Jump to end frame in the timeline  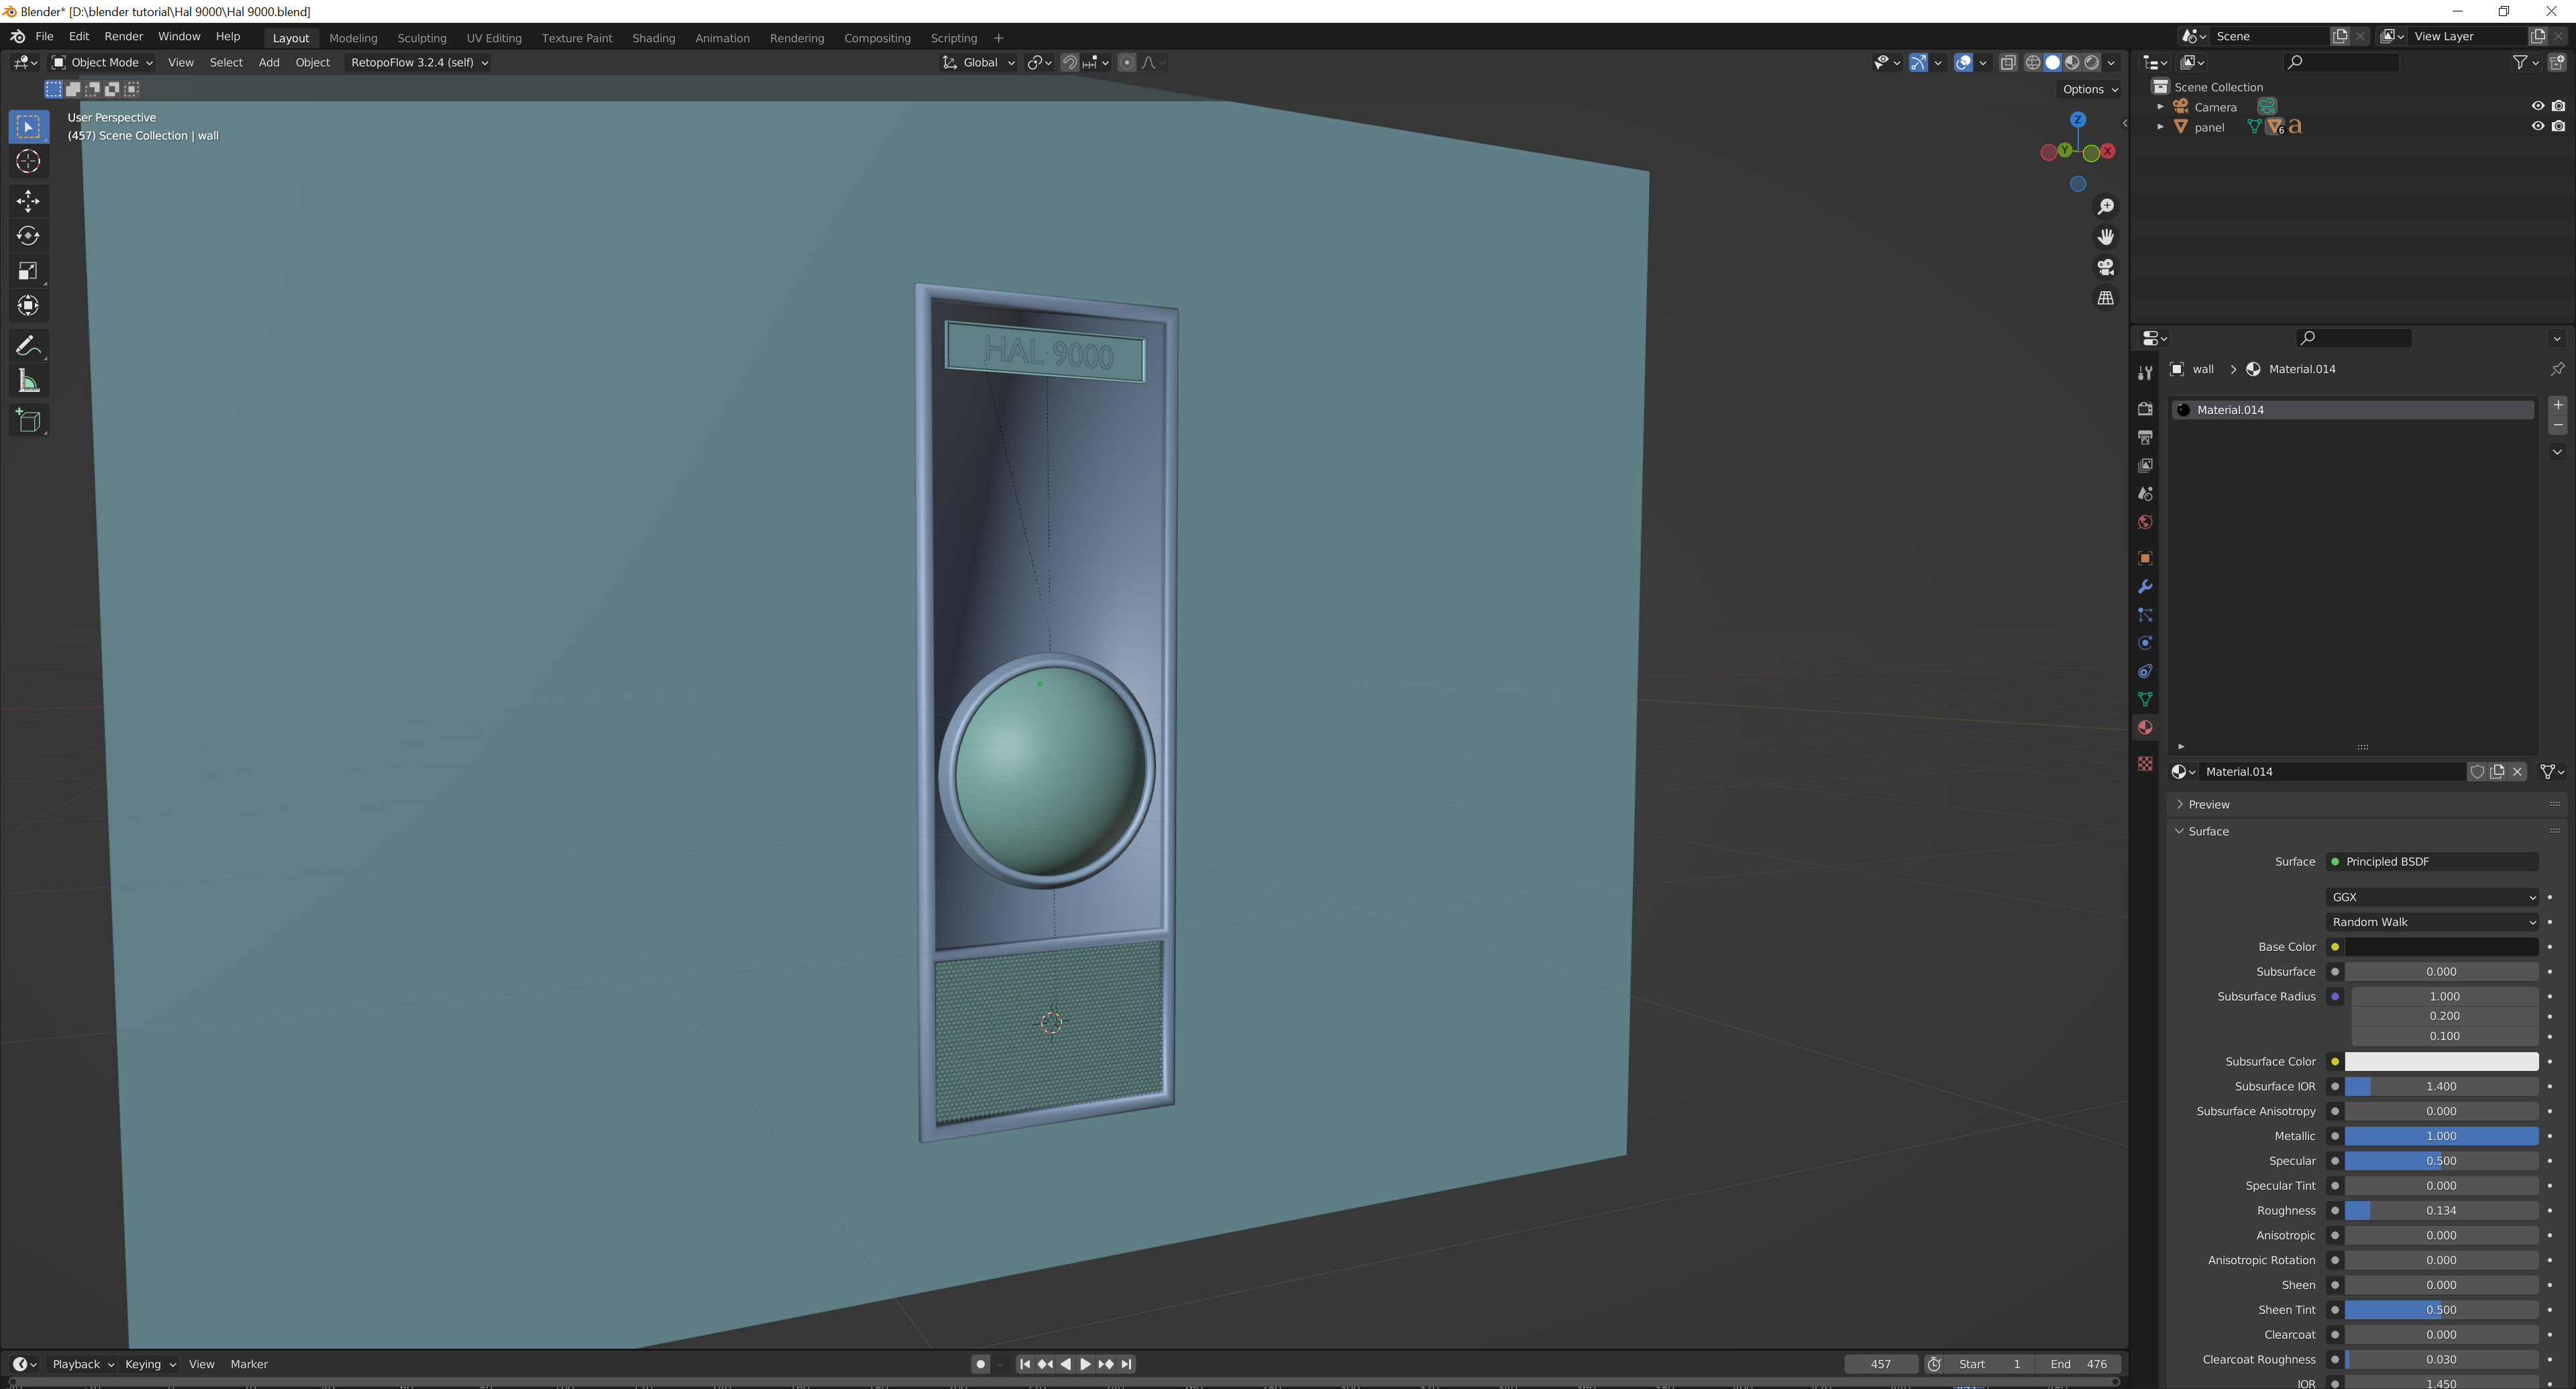1126,1363
